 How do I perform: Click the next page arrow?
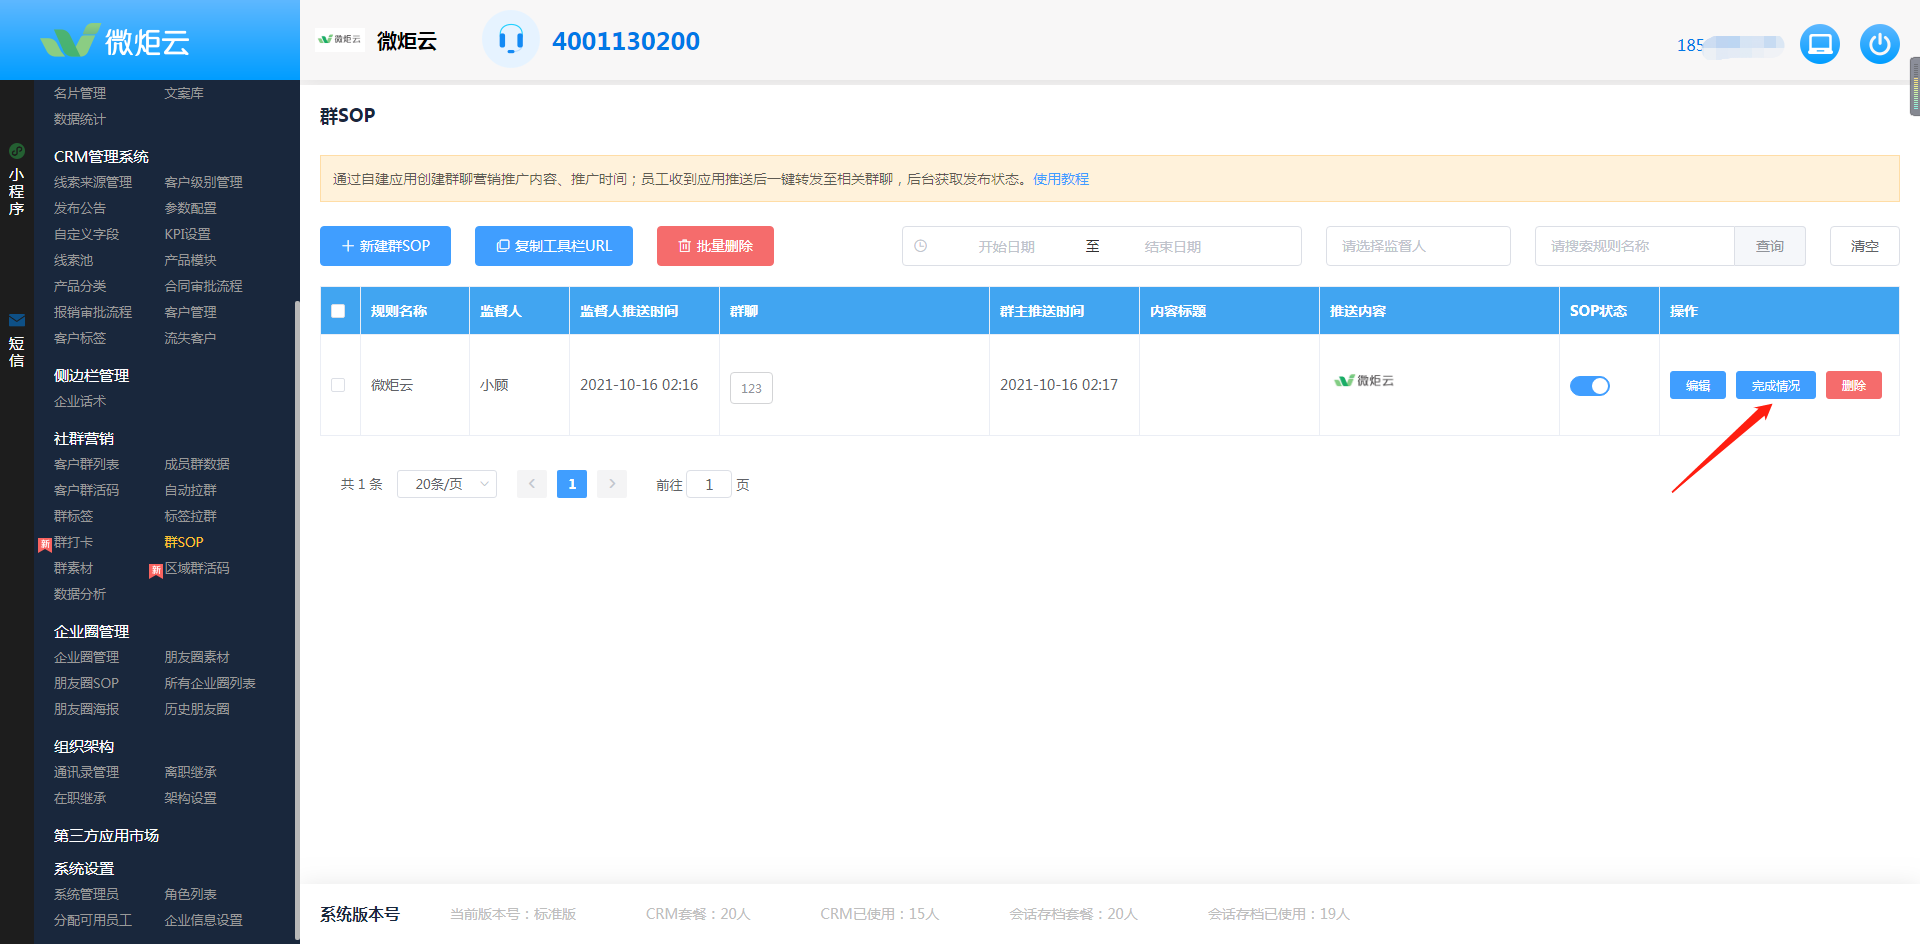(612, 484)
